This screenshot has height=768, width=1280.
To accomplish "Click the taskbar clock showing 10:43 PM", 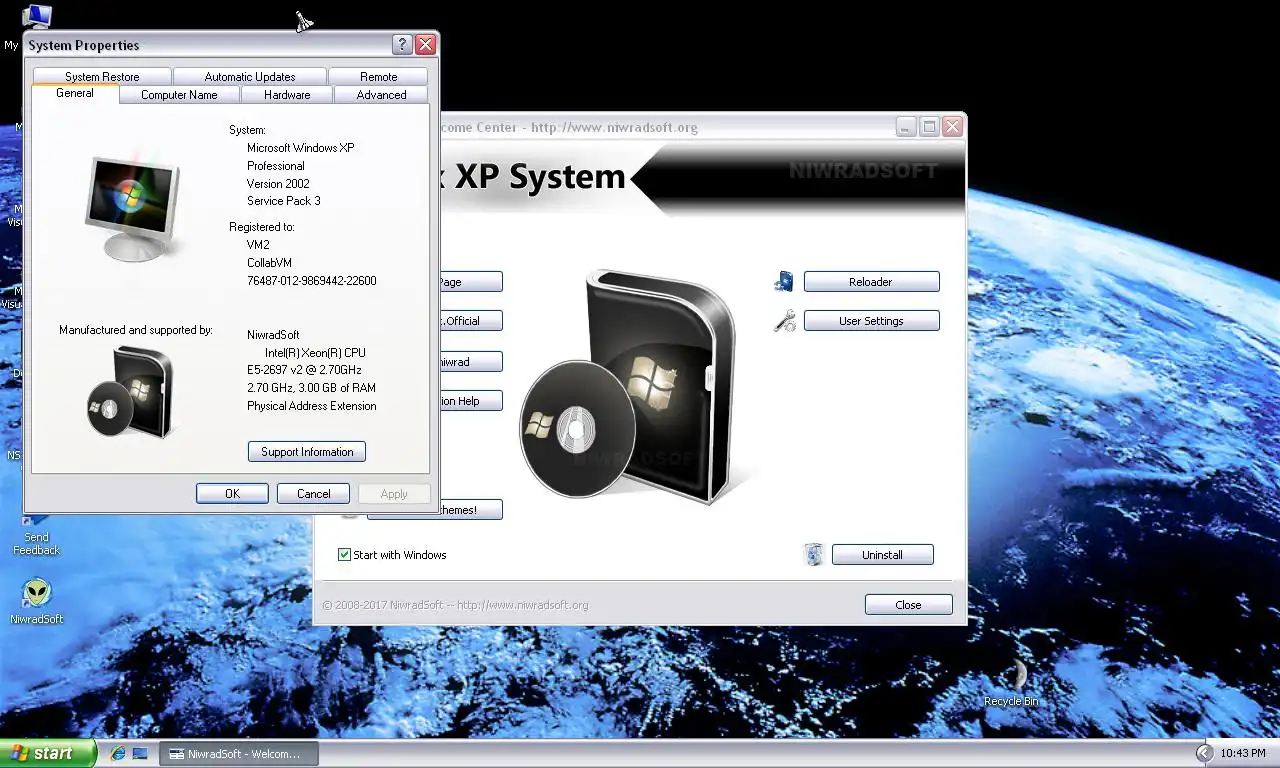I will [1242, 754].
